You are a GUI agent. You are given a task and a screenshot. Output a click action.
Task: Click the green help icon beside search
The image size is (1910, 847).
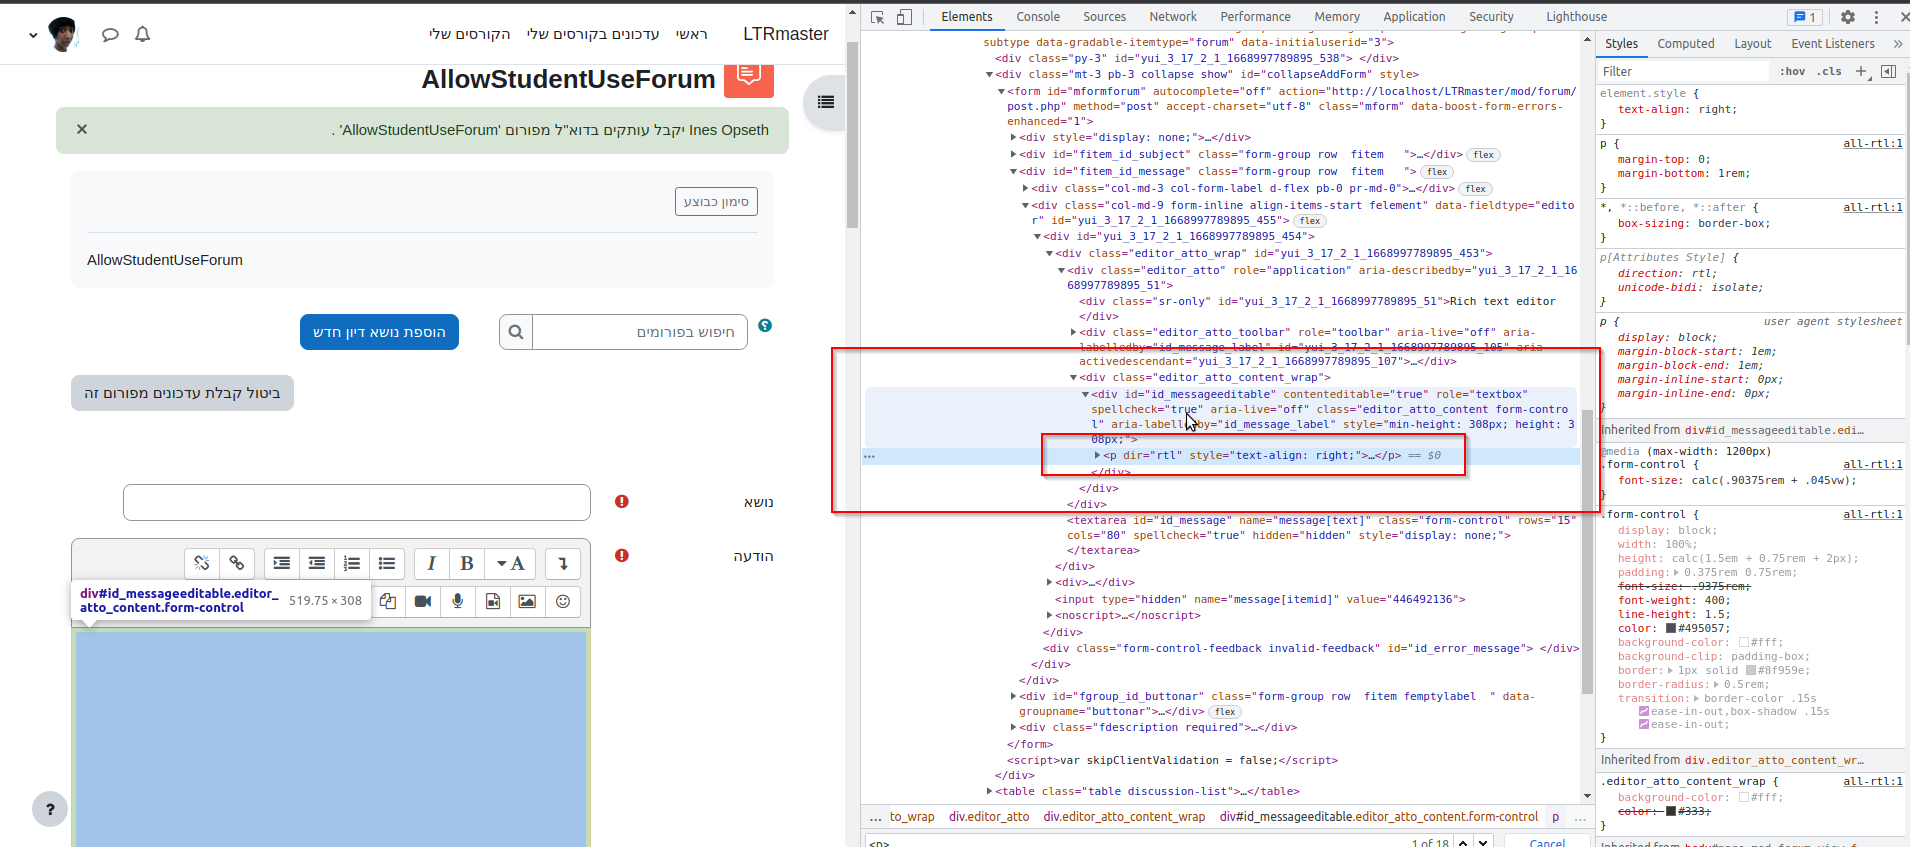765,325
